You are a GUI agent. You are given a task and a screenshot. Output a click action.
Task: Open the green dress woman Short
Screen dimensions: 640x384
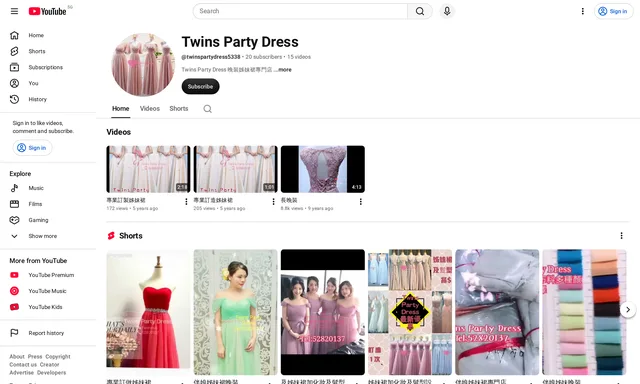[x=236, y=312]
